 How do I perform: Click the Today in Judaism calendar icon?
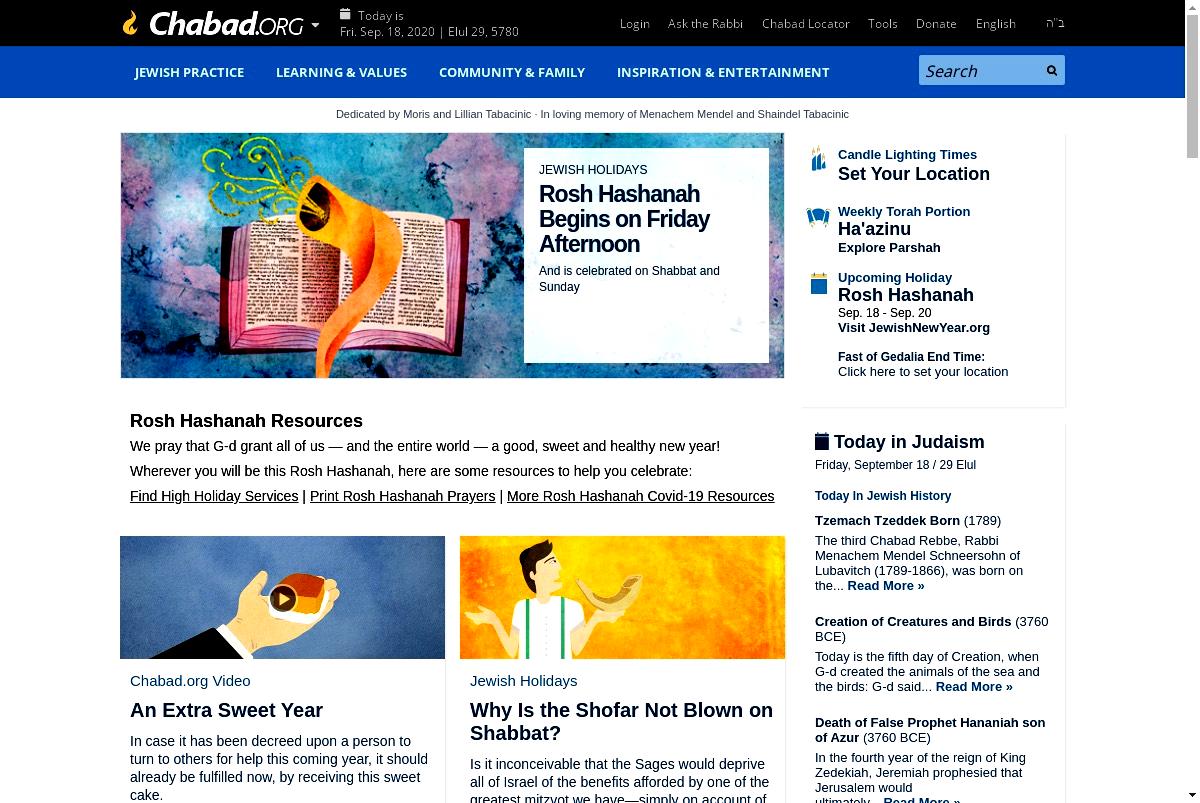pyautogui.click(x=822, y=441)
